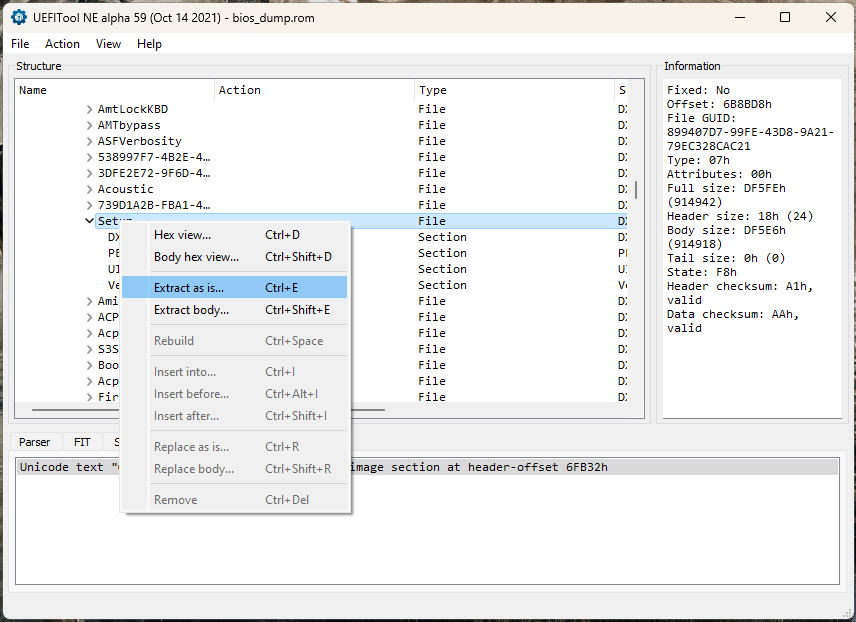
Task: Expand the 538997F7-4B2E tree item
Action: (89, 157)
